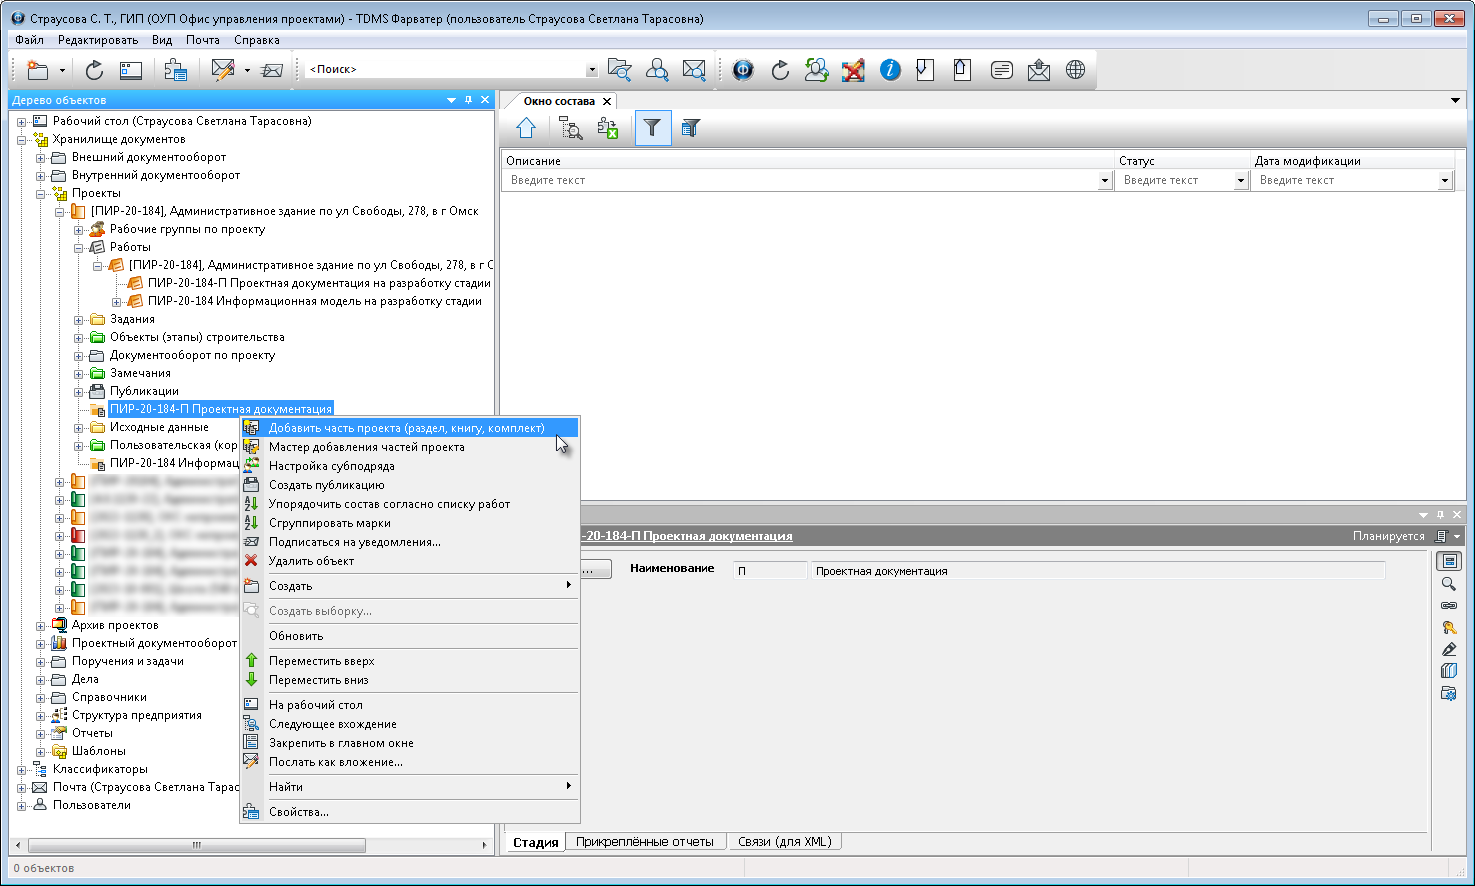Toggle the filter funnel button
Image resolution: width=1475 pixels, height=886 pixels.
pyautogui.click(x=653, y=128)
